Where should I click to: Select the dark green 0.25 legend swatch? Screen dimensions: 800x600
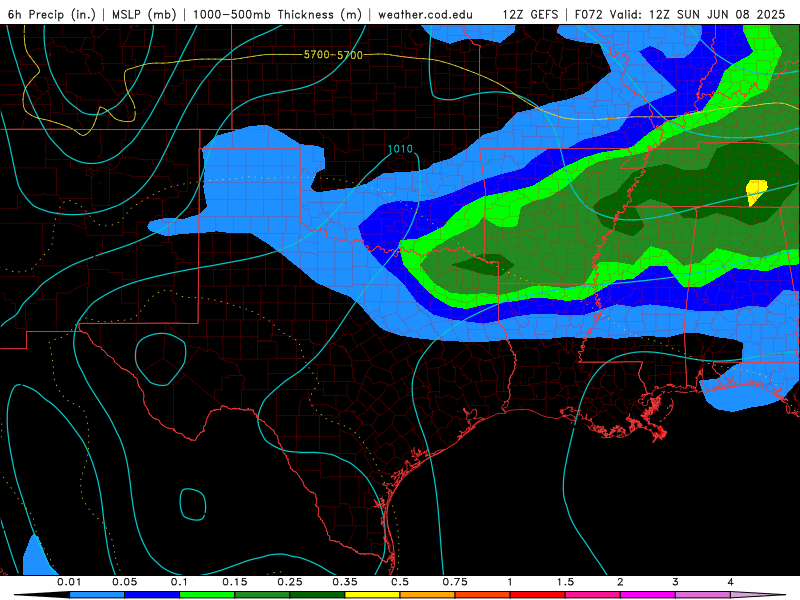[317, 595]
